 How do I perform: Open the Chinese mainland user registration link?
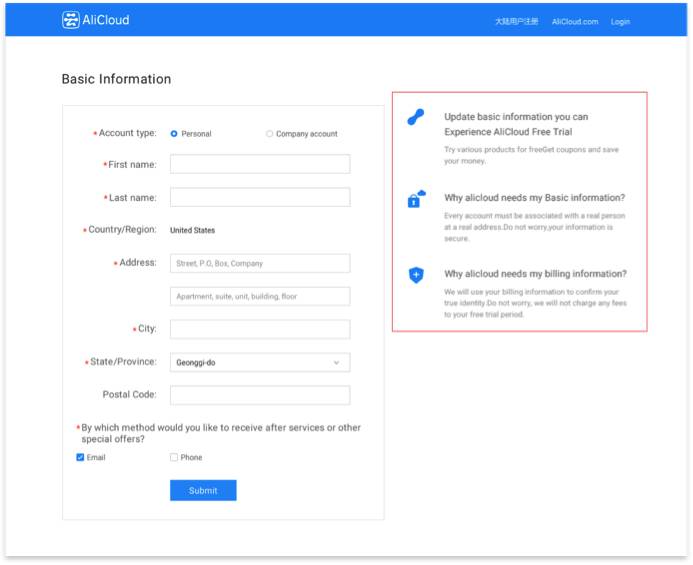pyautogui.click(x=516, y=21)
